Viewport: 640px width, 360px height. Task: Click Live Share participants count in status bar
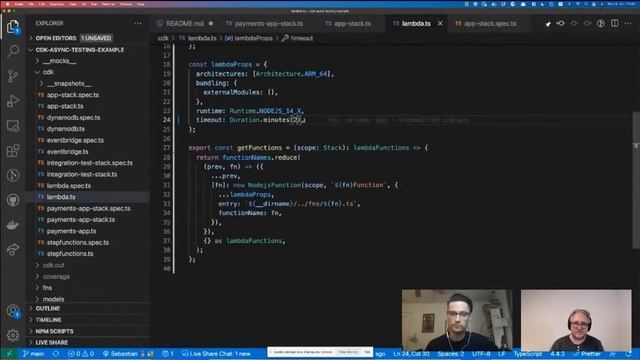pyautogui.click(x=168, y=354)
